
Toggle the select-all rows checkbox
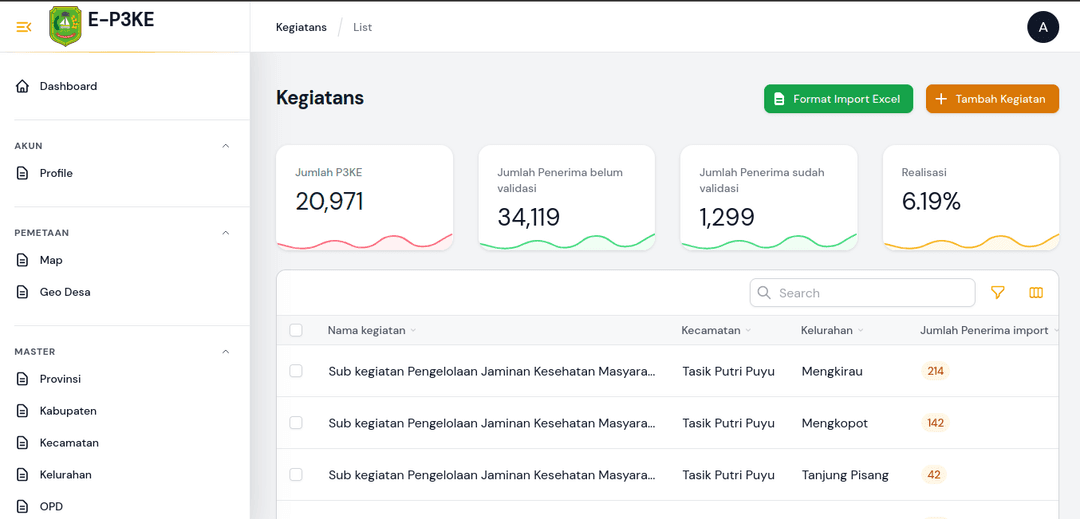(296, 330)
